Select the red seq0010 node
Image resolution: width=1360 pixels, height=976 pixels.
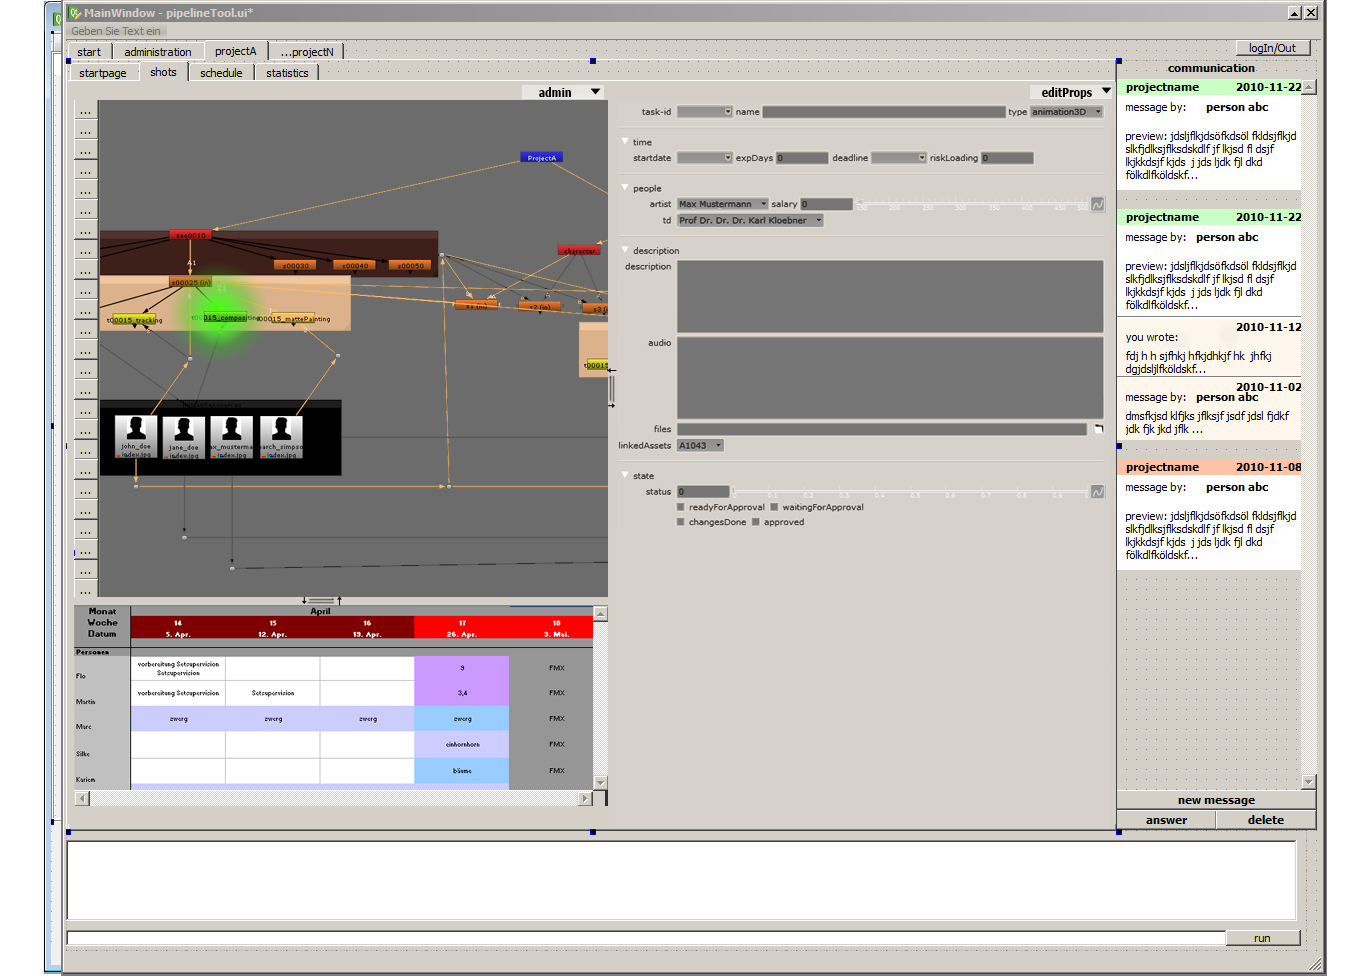tap(190, 235)
